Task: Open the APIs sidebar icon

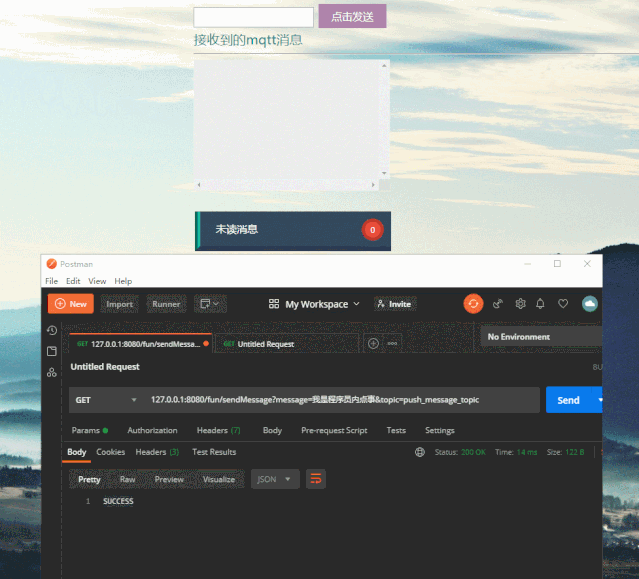Action: point(52,372)
